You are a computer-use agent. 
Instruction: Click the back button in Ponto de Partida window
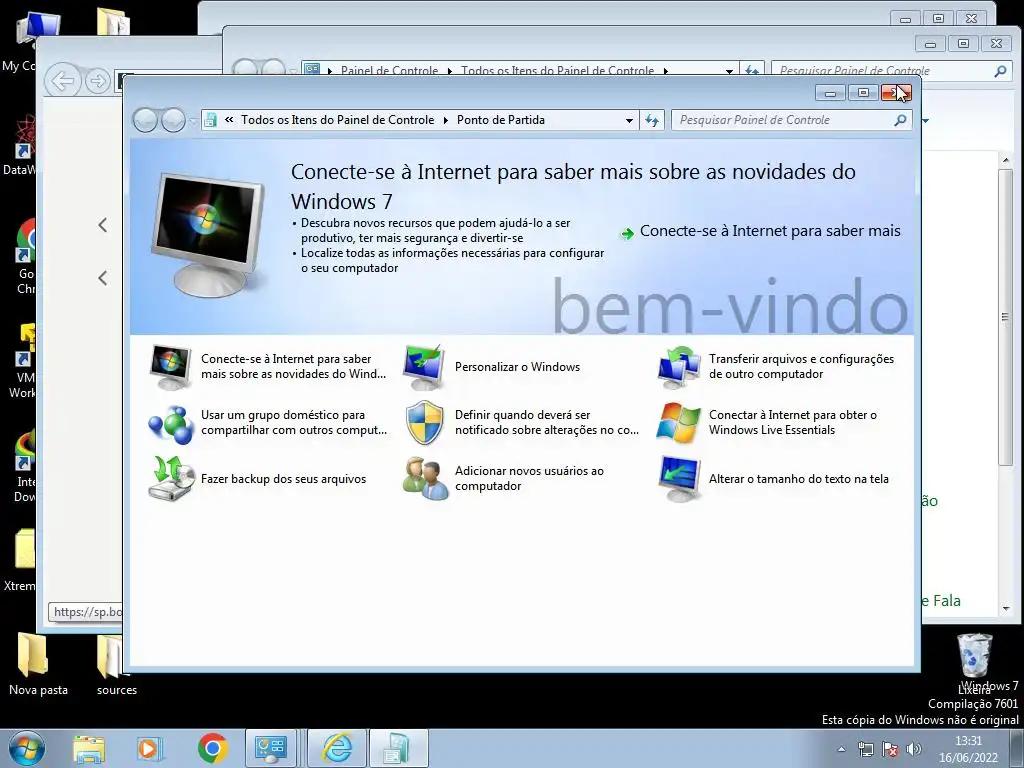coord(145,120)
